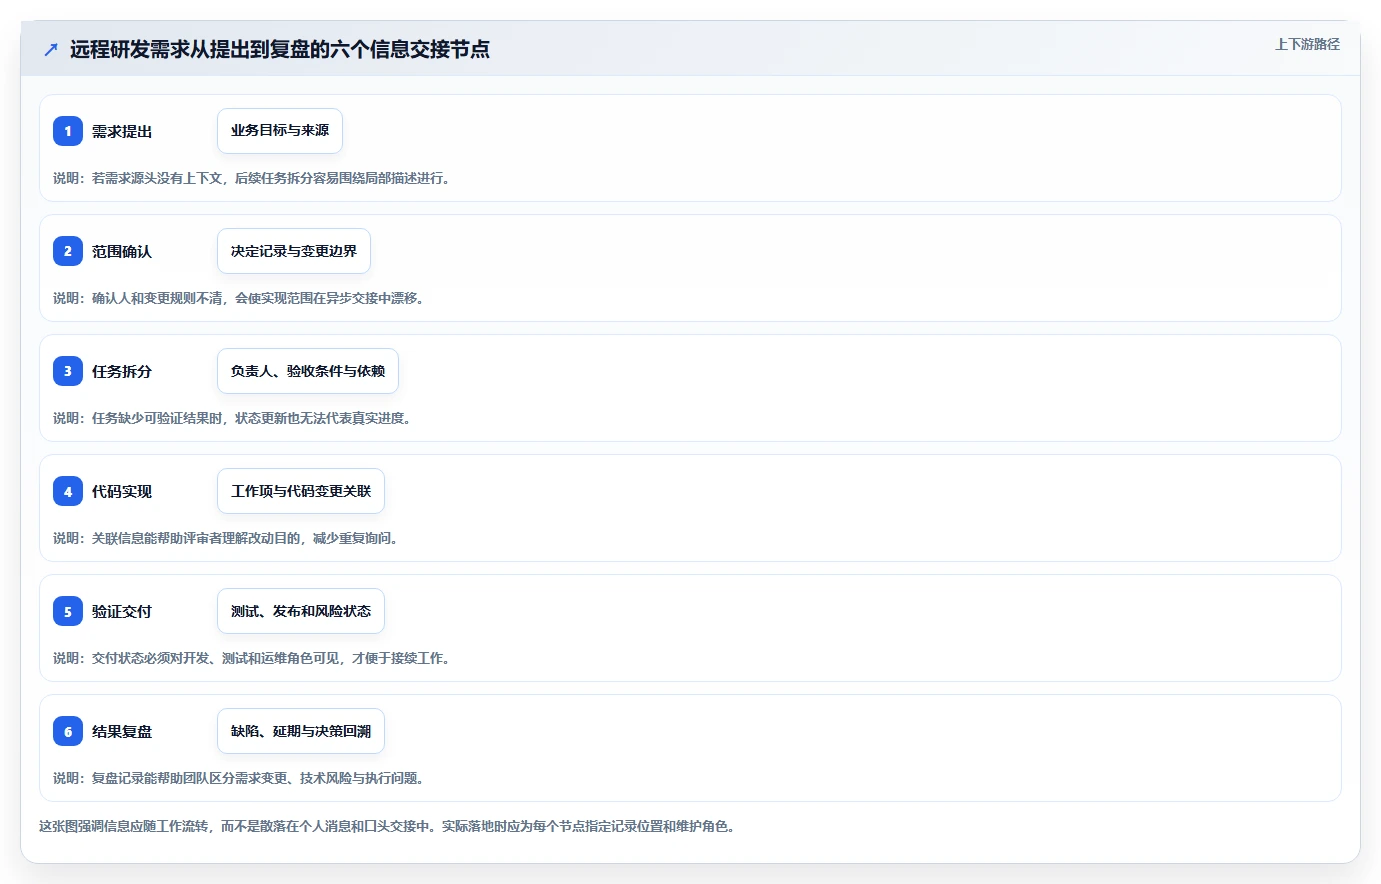Click the description starting 若需求源头没有上下文
Viewport: 1381px width, 884px height.
254,178
